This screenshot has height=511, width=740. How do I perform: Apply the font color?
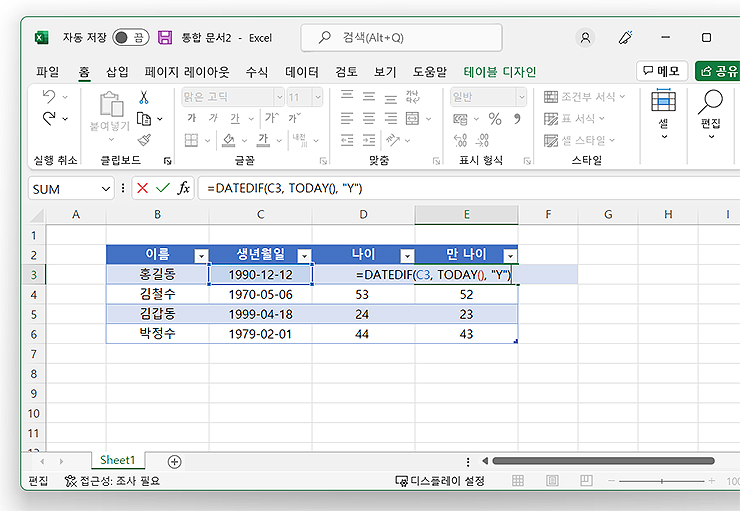[x=263, y=140]
